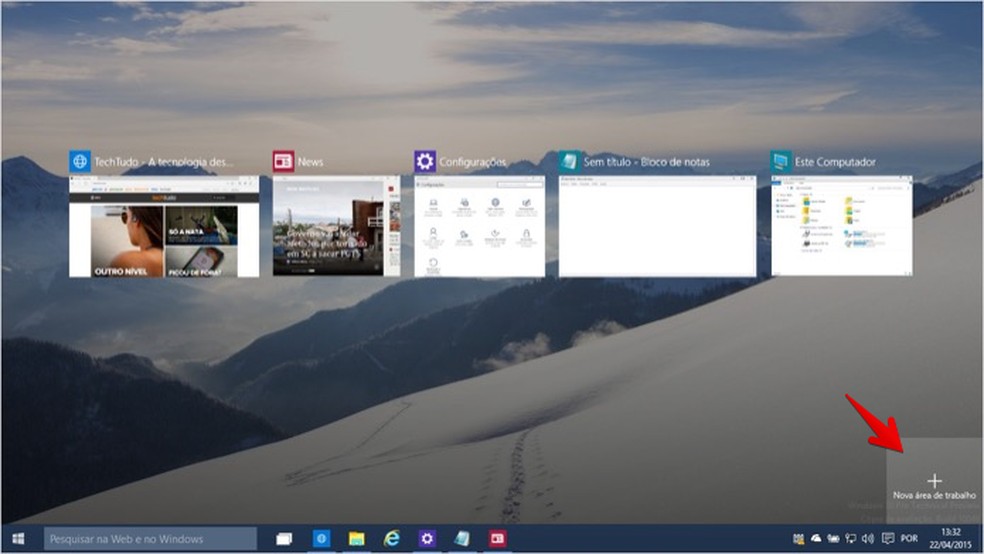Select the Bloco de notas window thumbnail
Viewport: 984px width, 554px height.
(657, 226)
